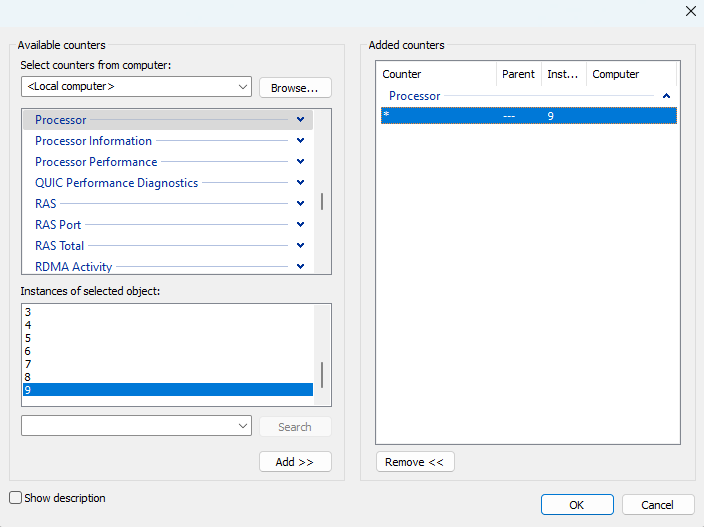Close the Add Counters dialog
Screen dimensions: 704x527
click(x=690, y=11)
